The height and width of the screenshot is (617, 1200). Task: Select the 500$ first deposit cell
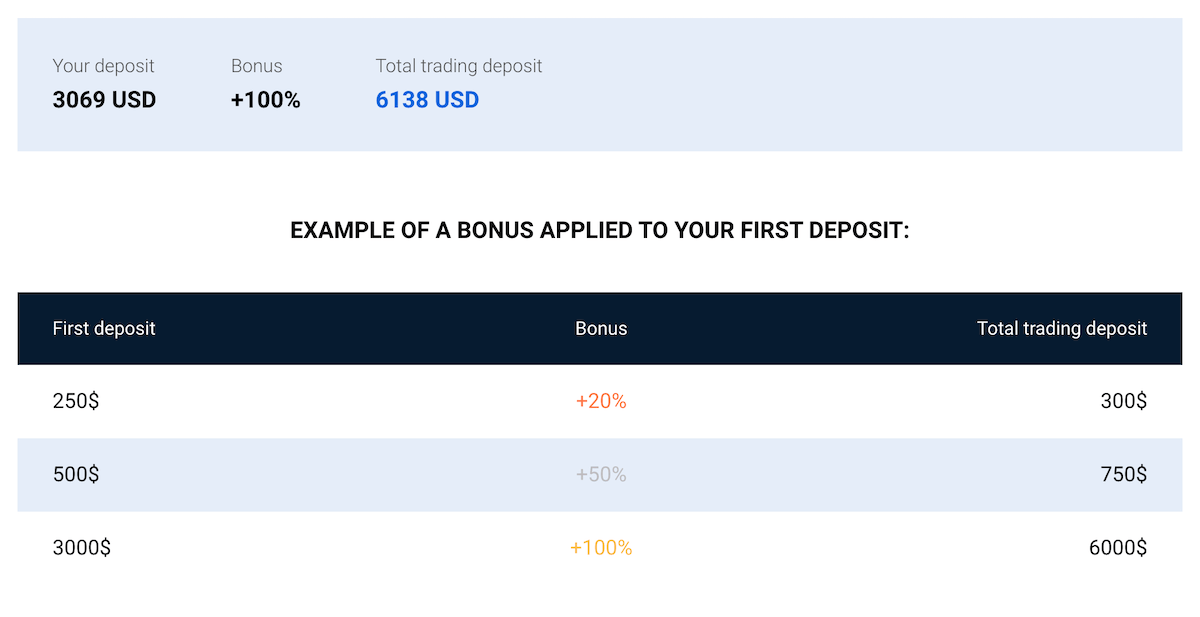click(76, 474)
